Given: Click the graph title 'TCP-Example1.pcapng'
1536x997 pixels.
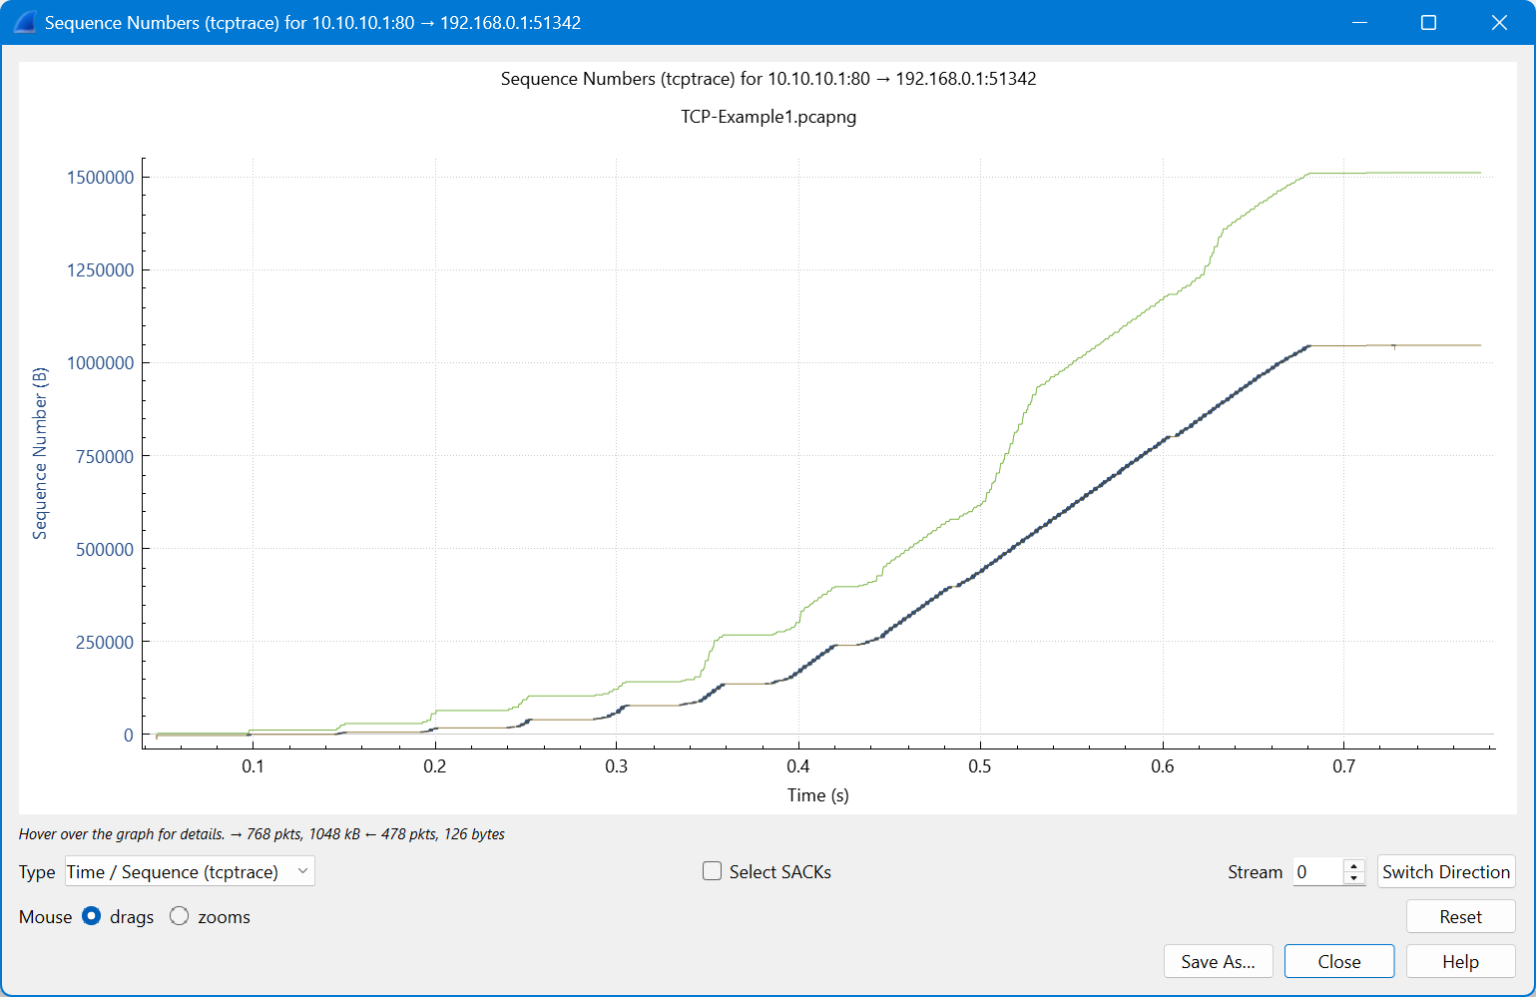Looking at the screenshot, I should click(x=767, y=117).
